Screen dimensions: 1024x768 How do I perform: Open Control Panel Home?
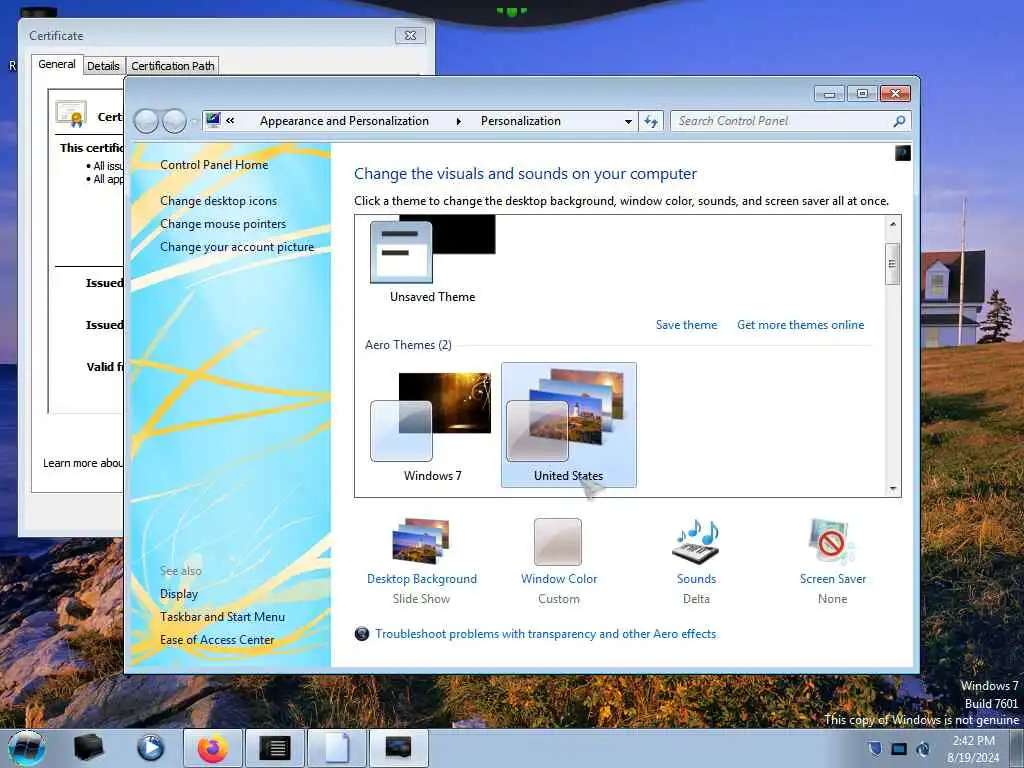tap(214, 165)
